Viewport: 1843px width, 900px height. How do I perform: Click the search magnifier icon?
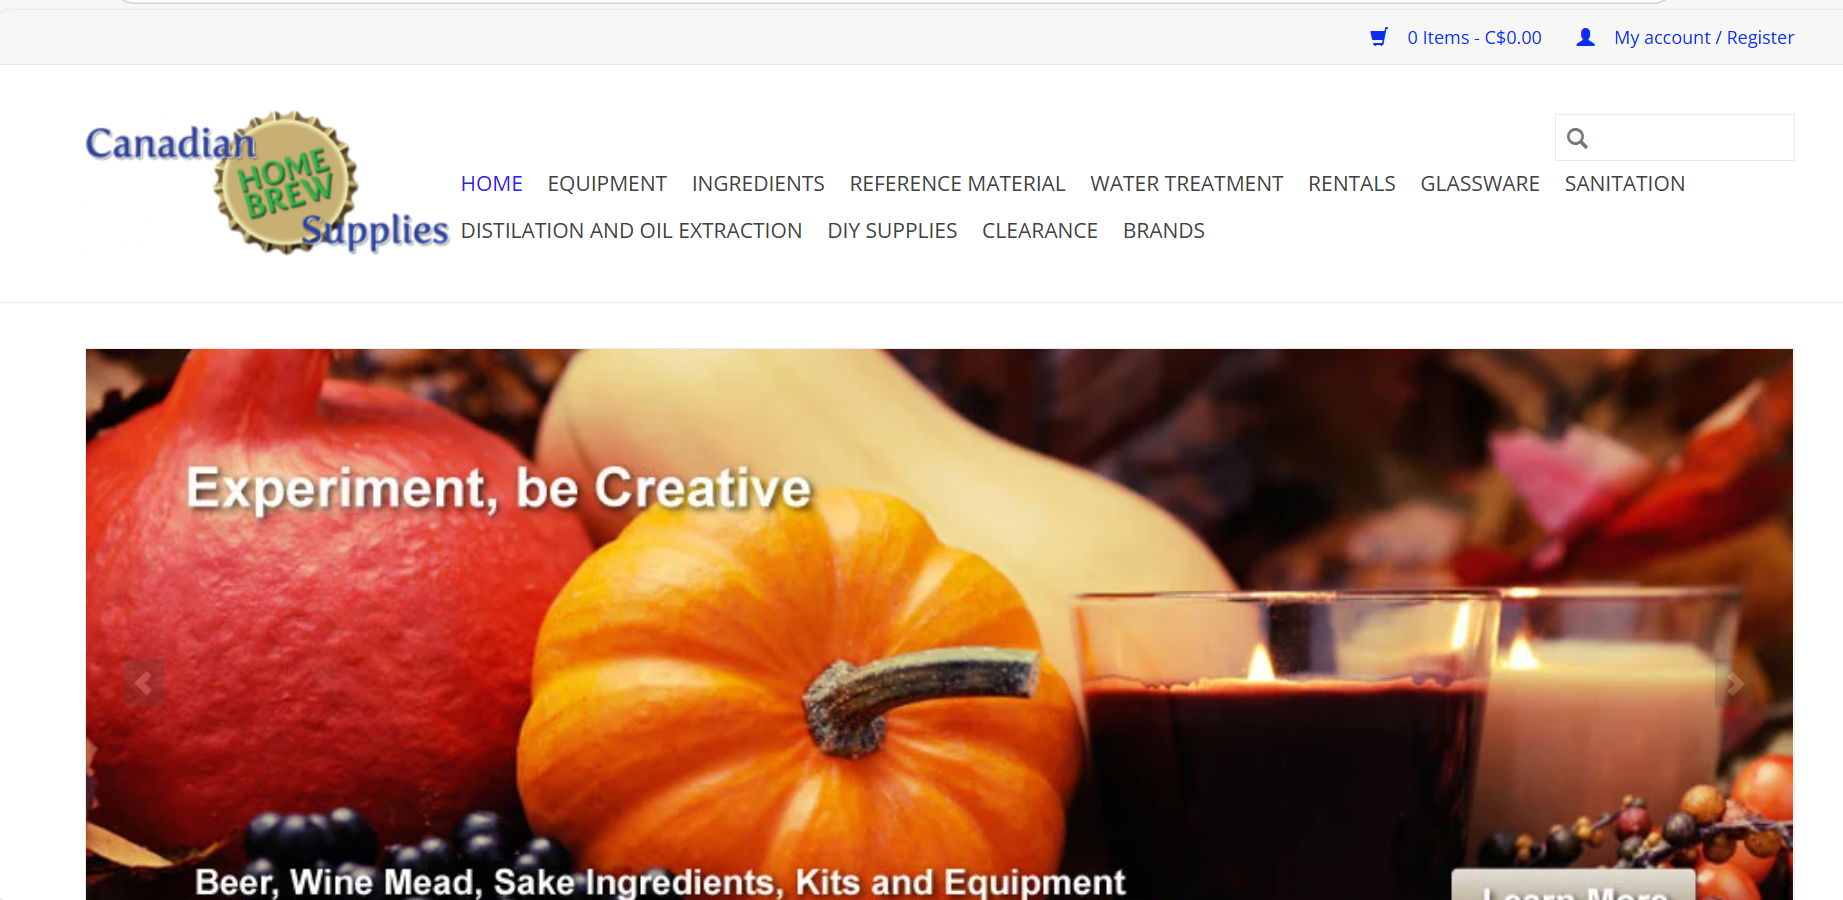(x=1577, y=138)
